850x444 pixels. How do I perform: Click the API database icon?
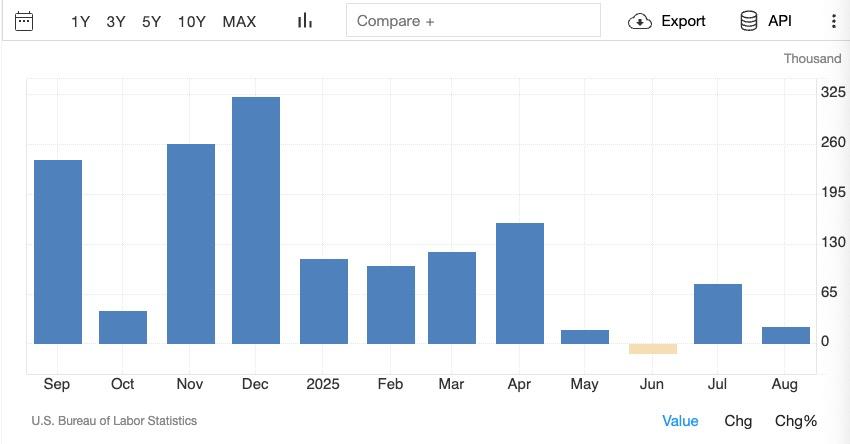pos(748,21)
